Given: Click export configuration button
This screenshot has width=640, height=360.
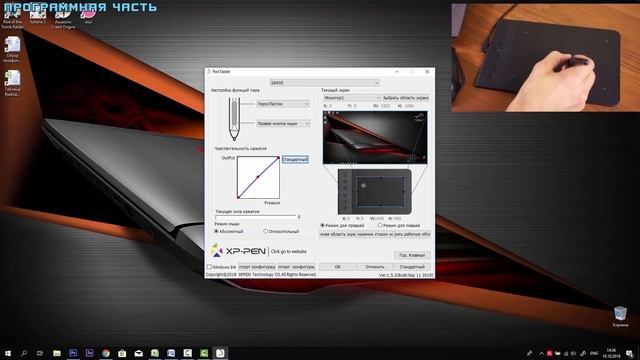Looking at the screenshot, I should pyautogui.click(x=257, y=267).
